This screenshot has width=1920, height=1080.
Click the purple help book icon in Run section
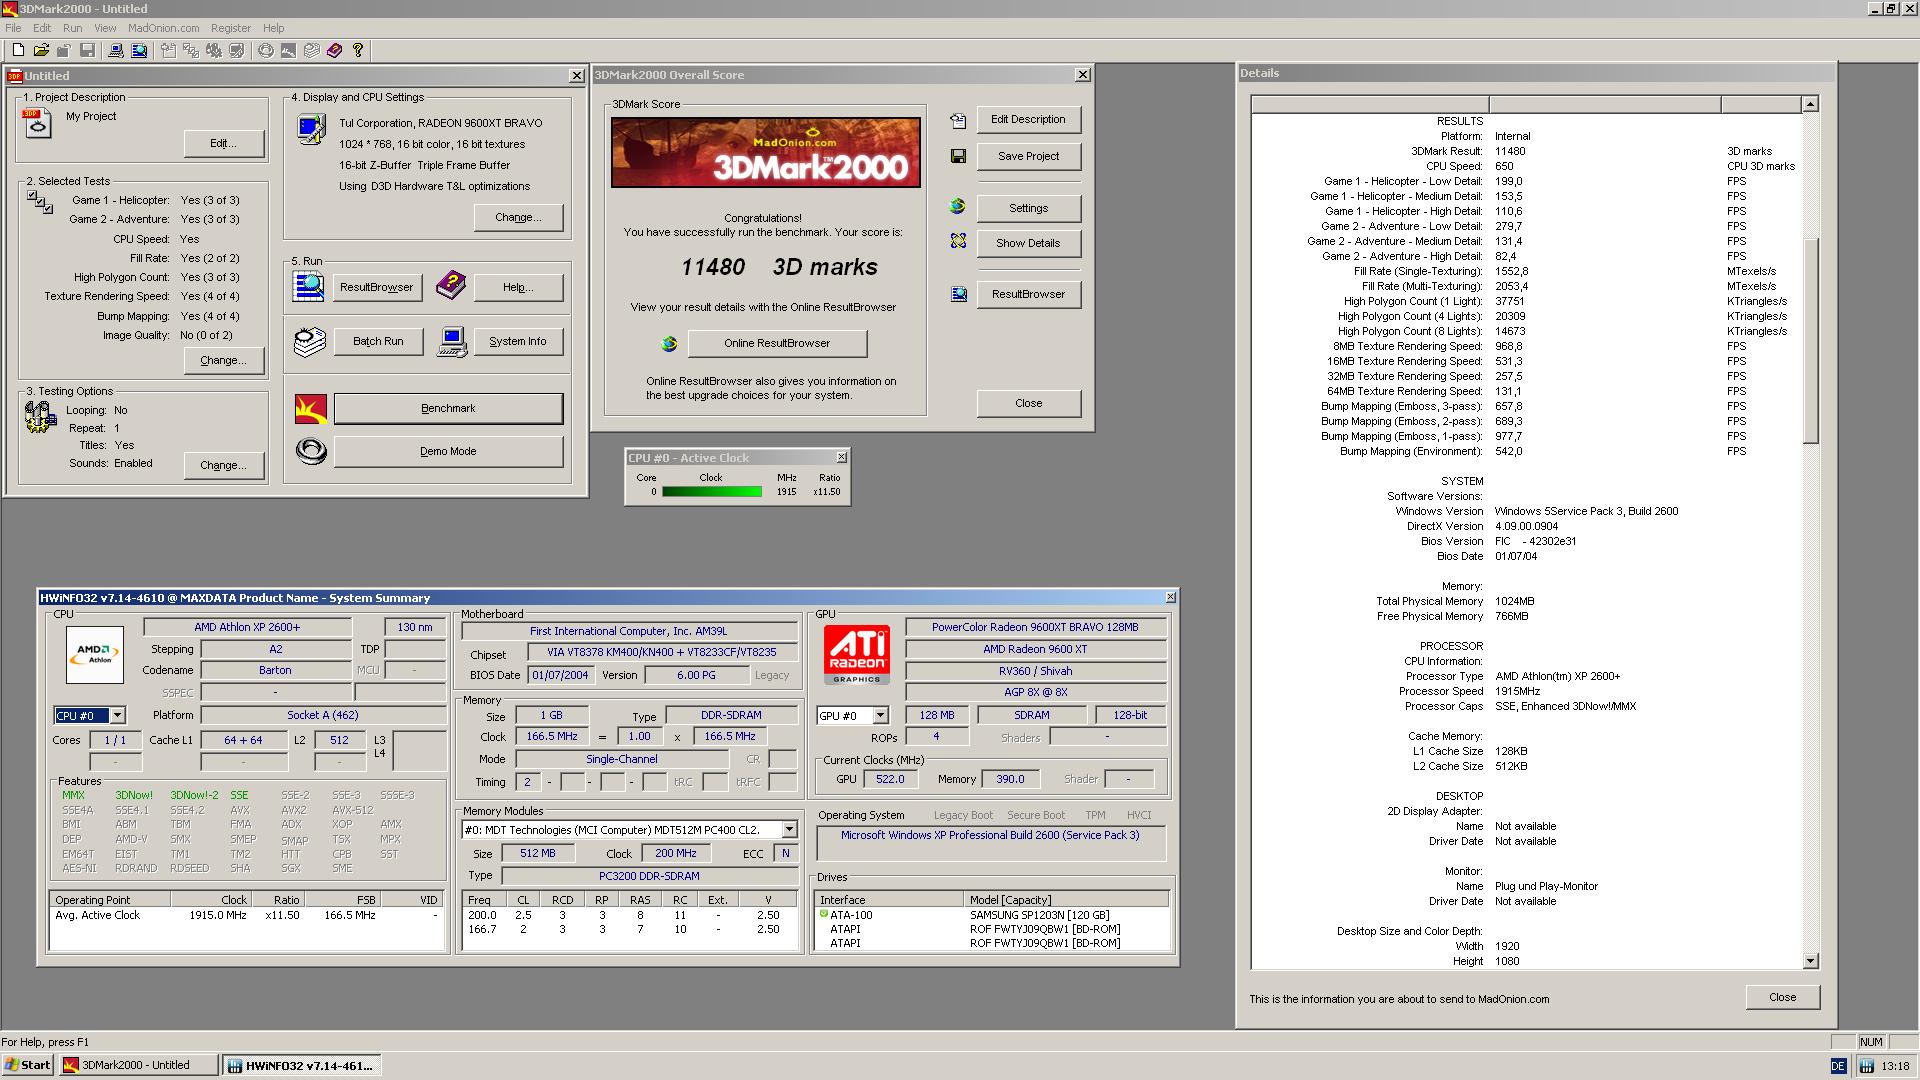coord(451,285)
